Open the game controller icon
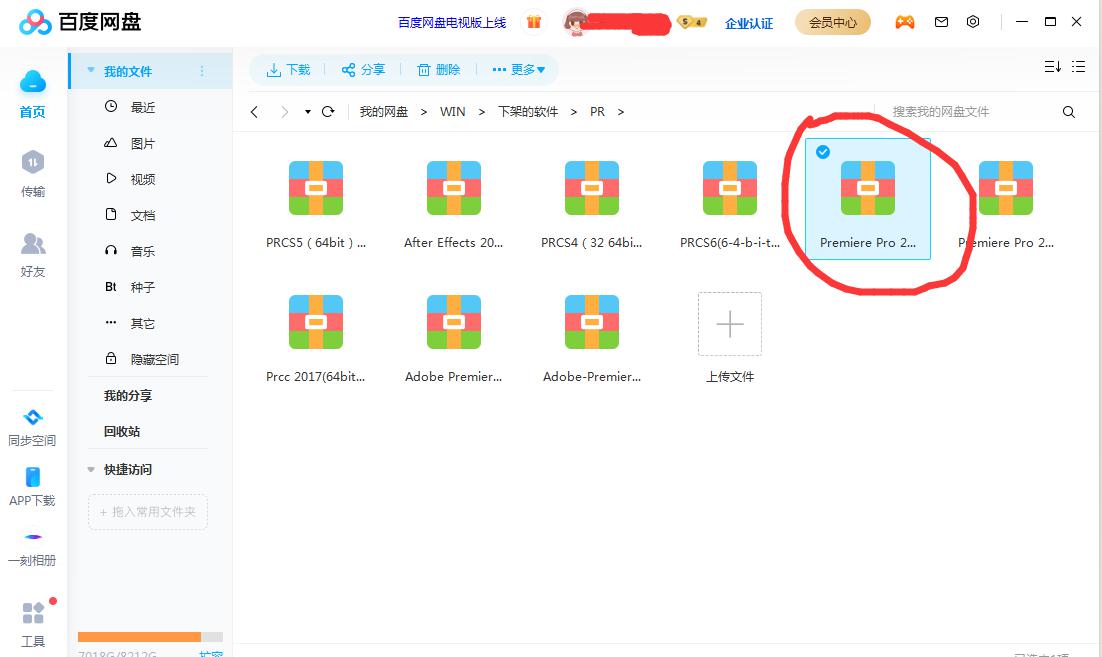Screen dimensions: 1102x657 point(905,22)
